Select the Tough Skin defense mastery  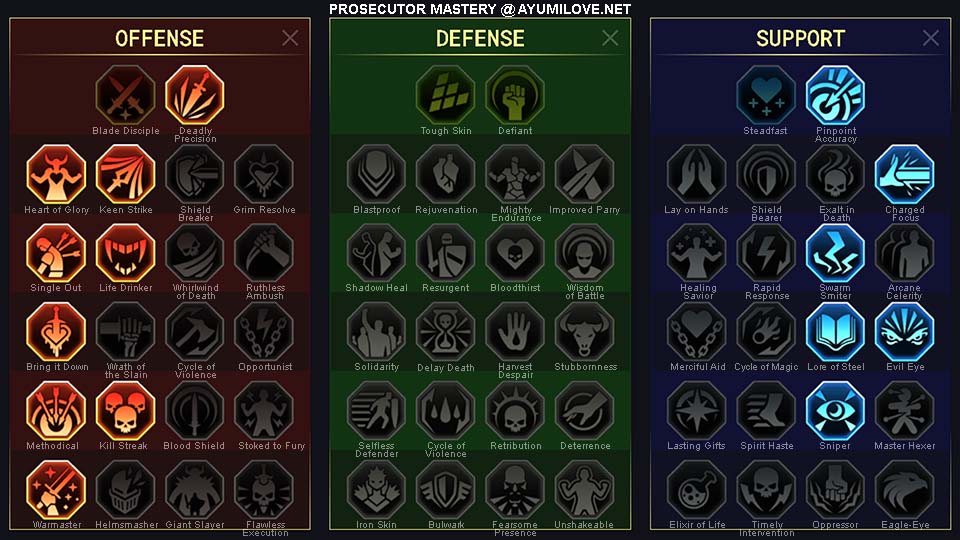pyautogui.click(x=446, y=96)
